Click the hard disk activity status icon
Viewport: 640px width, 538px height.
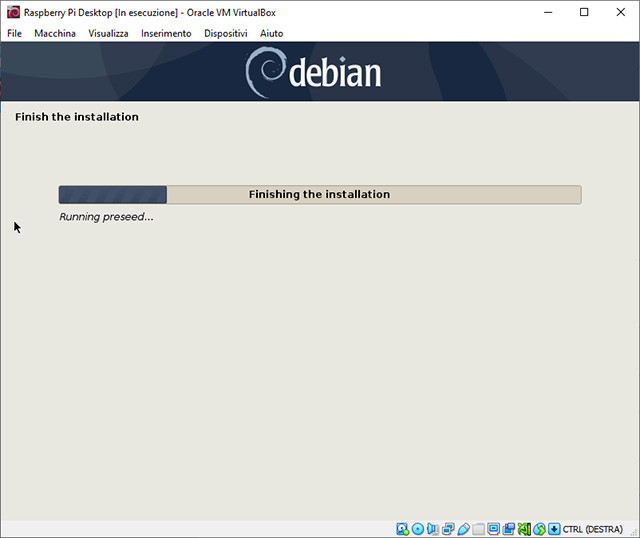[403, 528]
